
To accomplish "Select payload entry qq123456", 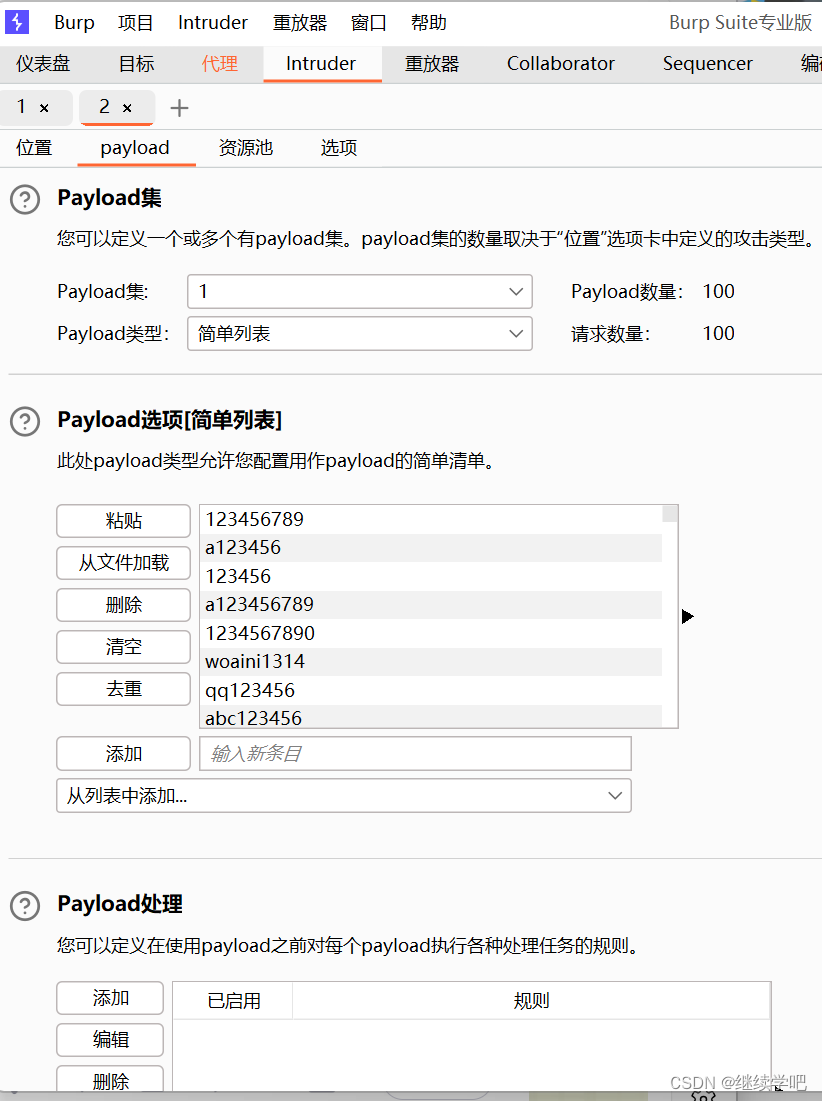I will (x=431, y=690).
